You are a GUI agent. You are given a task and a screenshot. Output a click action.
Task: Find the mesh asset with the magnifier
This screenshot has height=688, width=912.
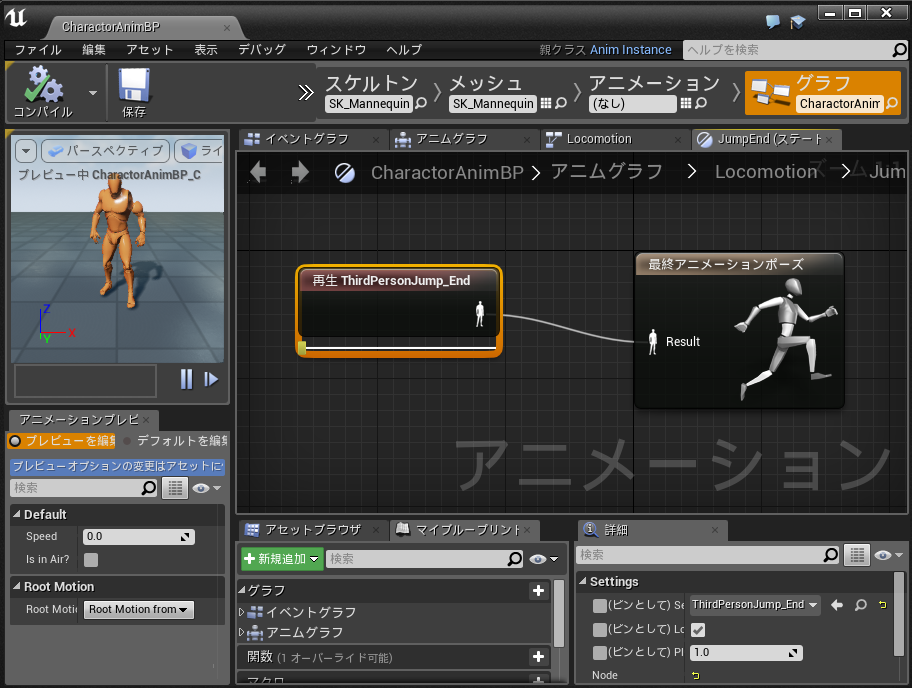[561, 104]
